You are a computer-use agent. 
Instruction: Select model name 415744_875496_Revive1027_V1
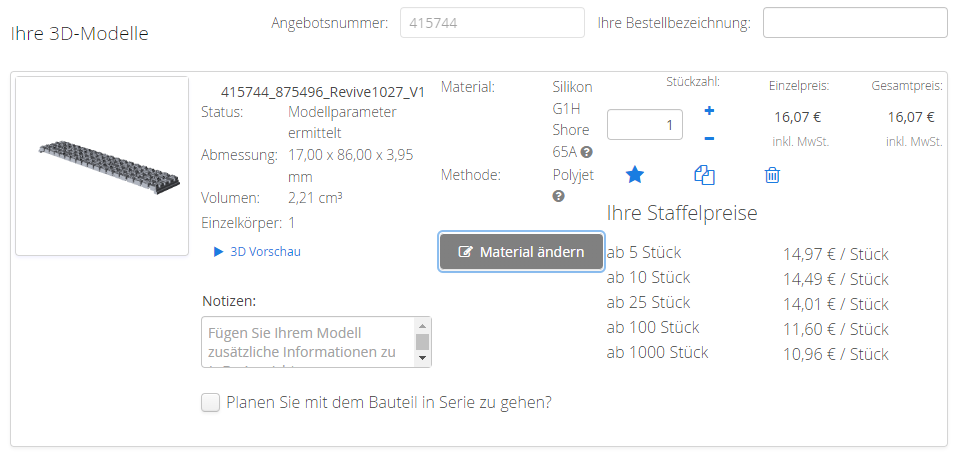322,91
